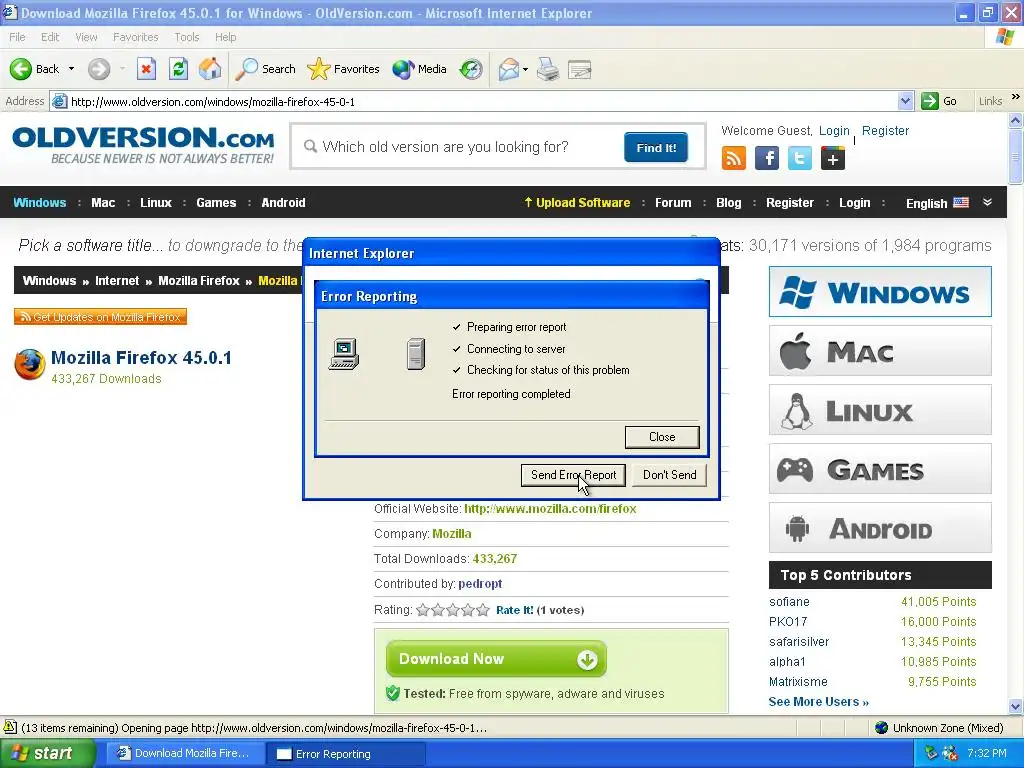This screenshot has width=1024, height=768.
Task: Click the Windows Start button
Action: click(47, 754)
